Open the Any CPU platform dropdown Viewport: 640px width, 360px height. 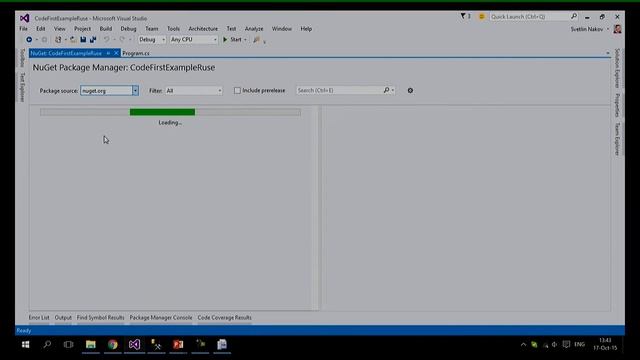(x=193, y=40)
